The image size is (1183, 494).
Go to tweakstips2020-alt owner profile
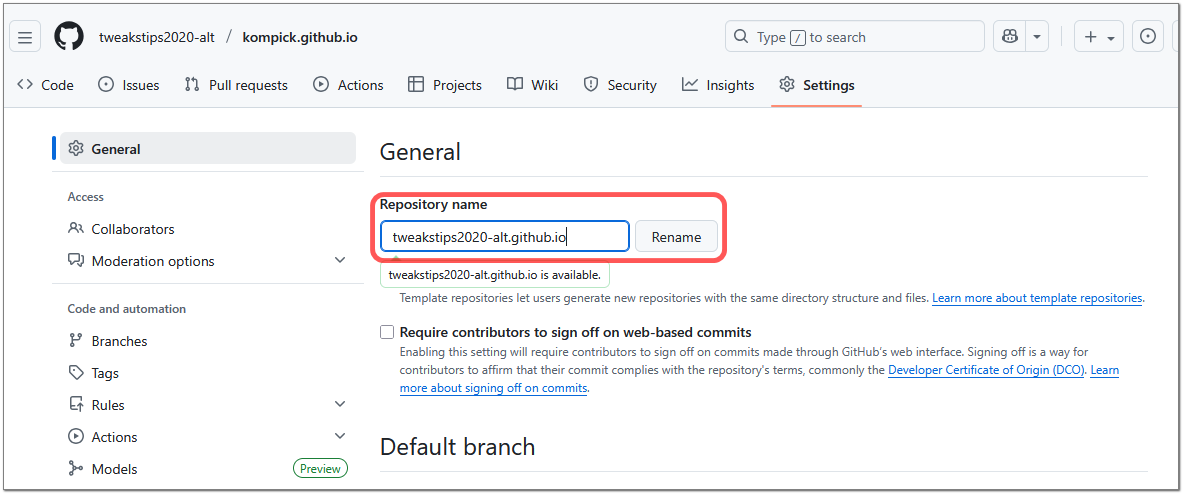tap(156, 37)
